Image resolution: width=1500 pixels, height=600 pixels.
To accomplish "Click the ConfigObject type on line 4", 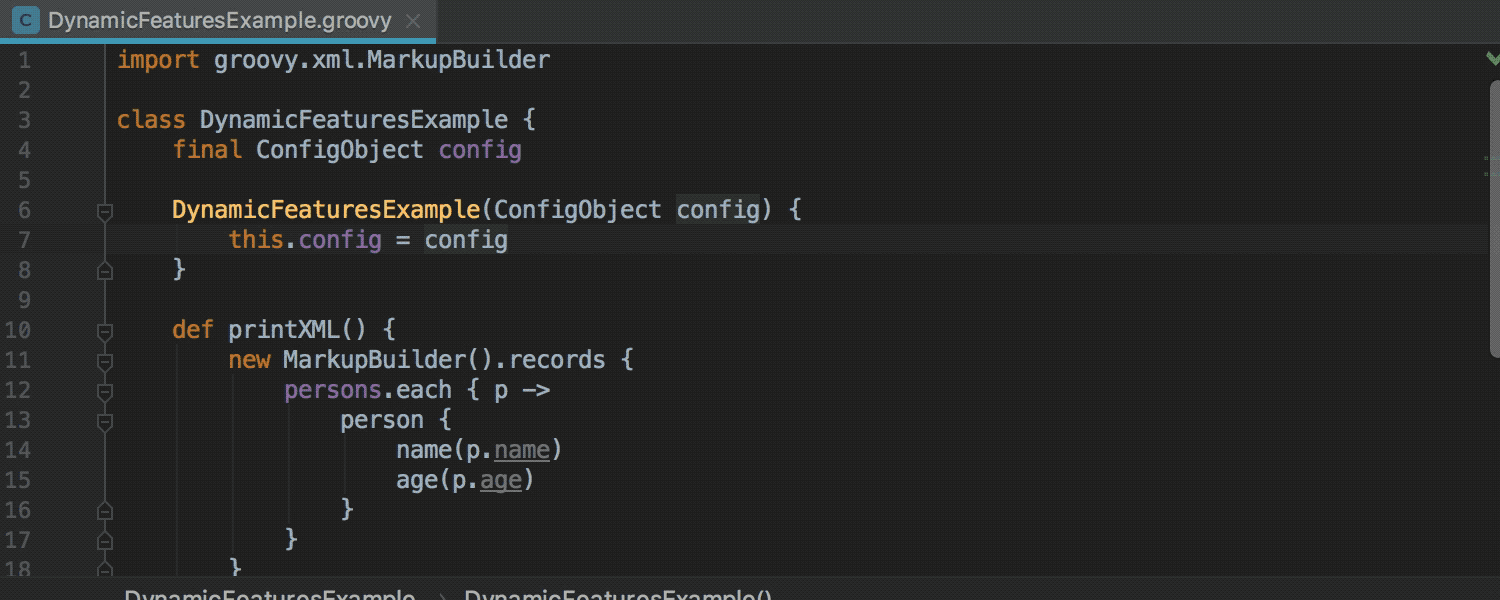I will 339,149.
